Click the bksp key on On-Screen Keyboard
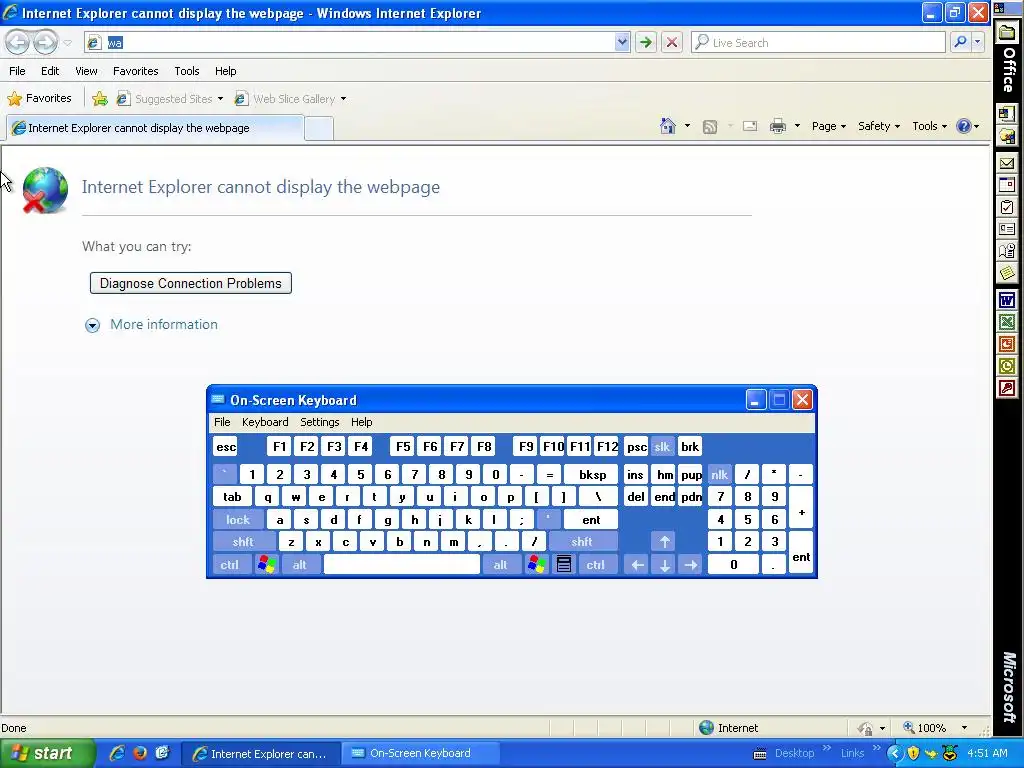This screenshot has width=1024, height=768. point(591,475)
